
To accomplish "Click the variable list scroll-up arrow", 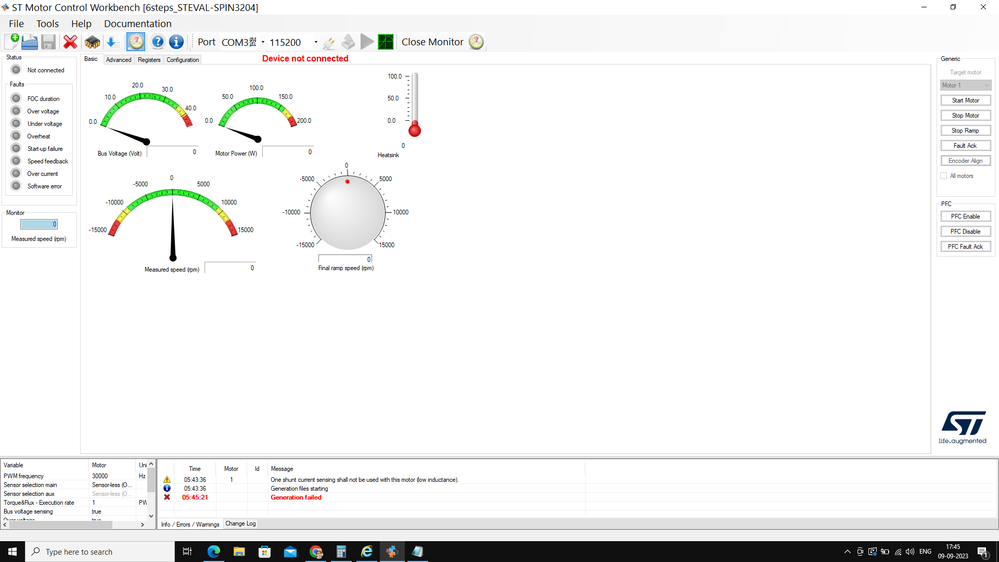I will 151,465.
